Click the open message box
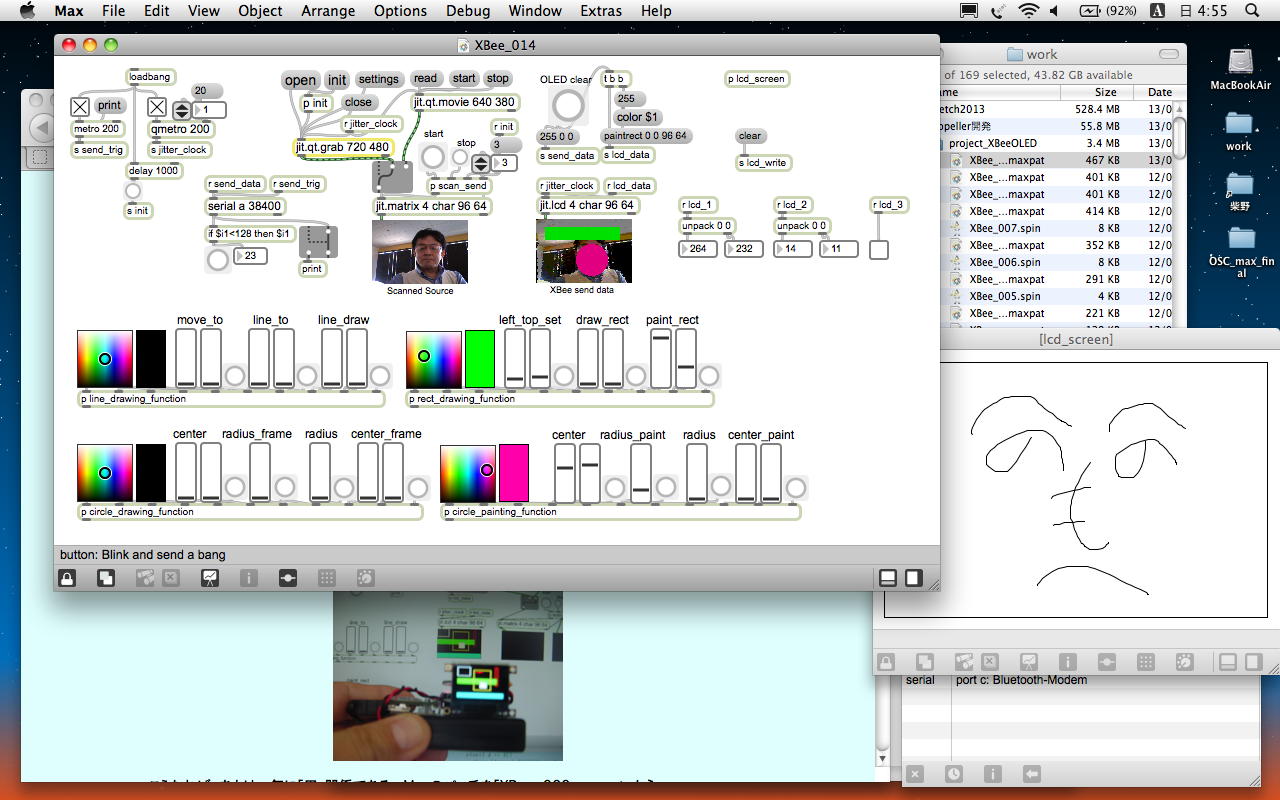Screen dimensions: 1280x800 pos(300,81)
